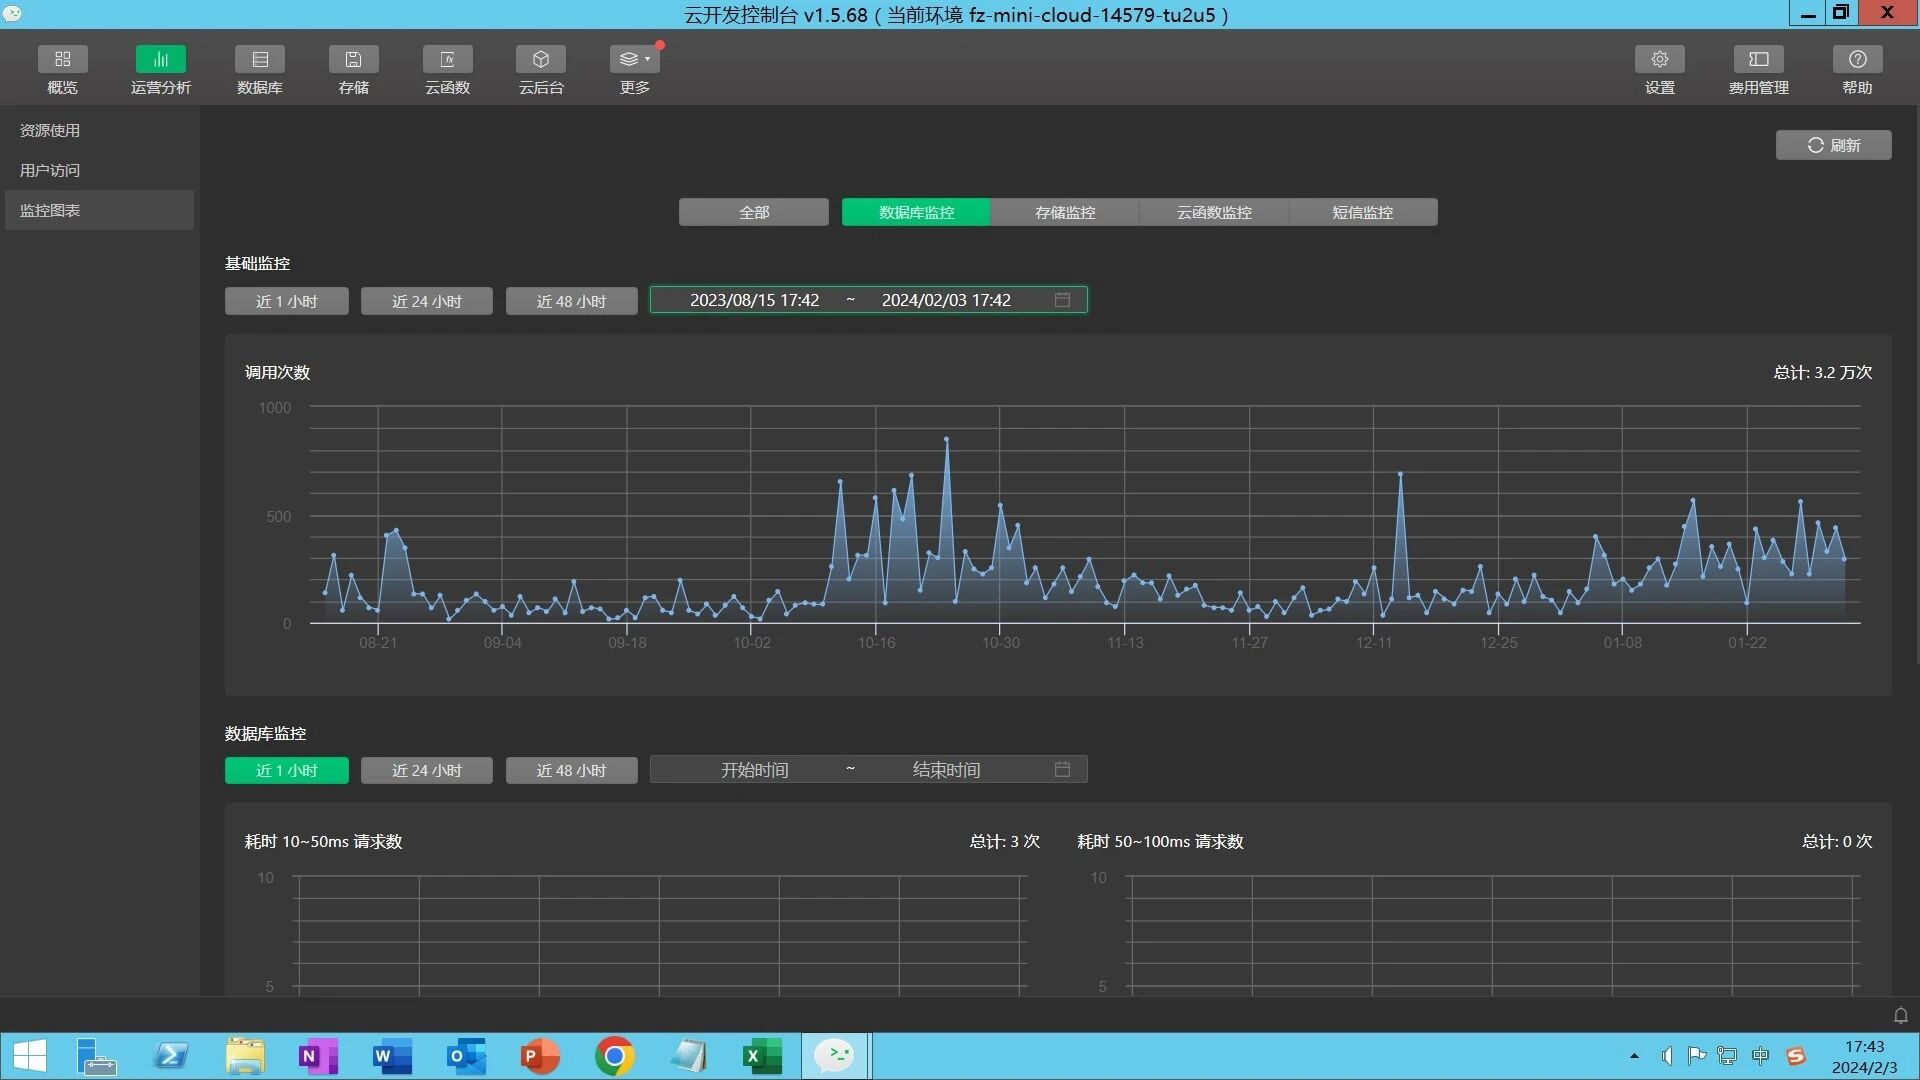Toggle 近 48 小时 in 基础监控

tap(571, 301)
